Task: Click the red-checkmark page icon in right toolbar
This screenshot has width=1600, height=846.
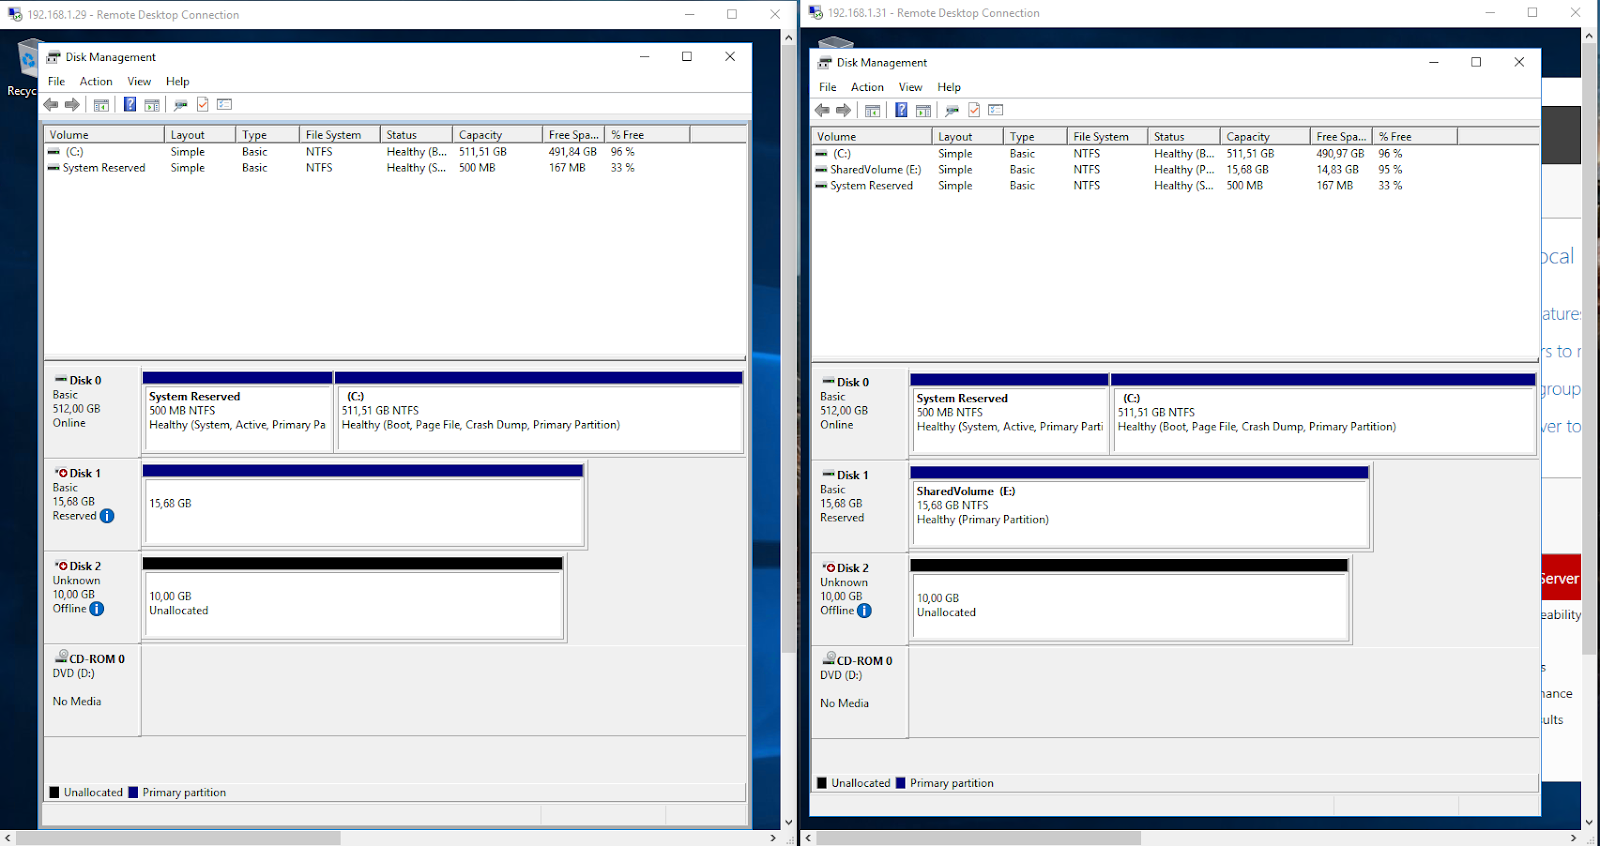Action: tap(974, 111)
